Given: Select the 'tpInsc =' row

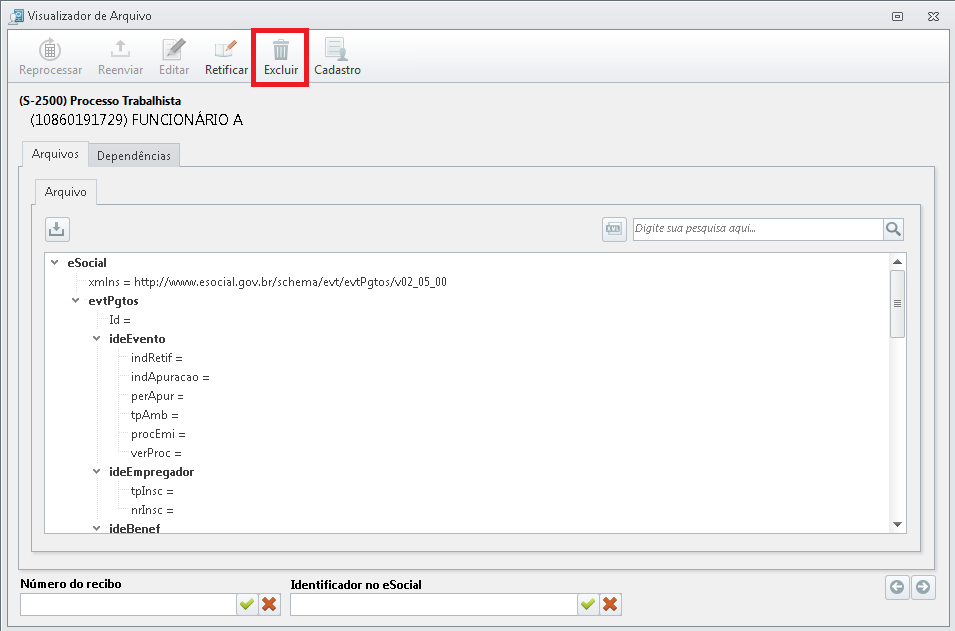Looking at the screenshot, I should pos(152,491).
